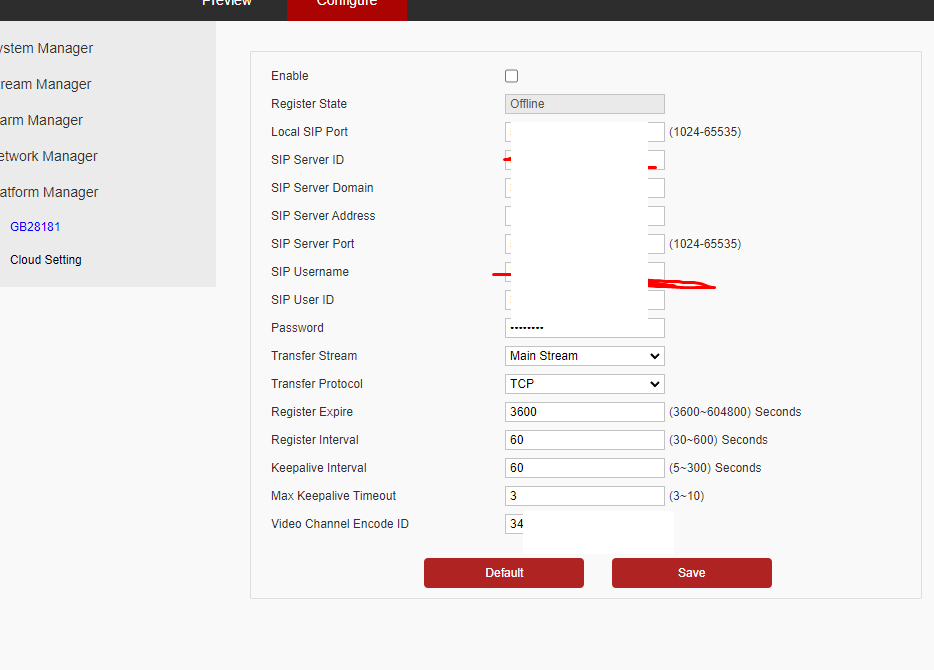Click the 'SIP Server Domain' label
Image resolution: width=934 pixels, height=670 pixels.
(322, 188)
